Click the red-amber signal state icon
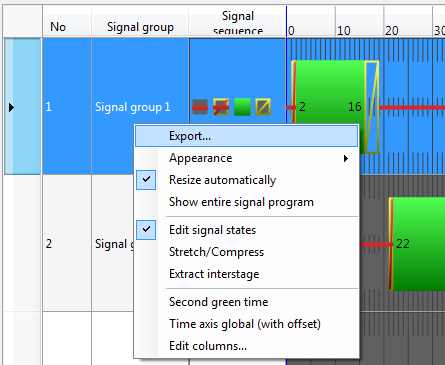The height and width of the screenshot is (365, 445). 221,107
